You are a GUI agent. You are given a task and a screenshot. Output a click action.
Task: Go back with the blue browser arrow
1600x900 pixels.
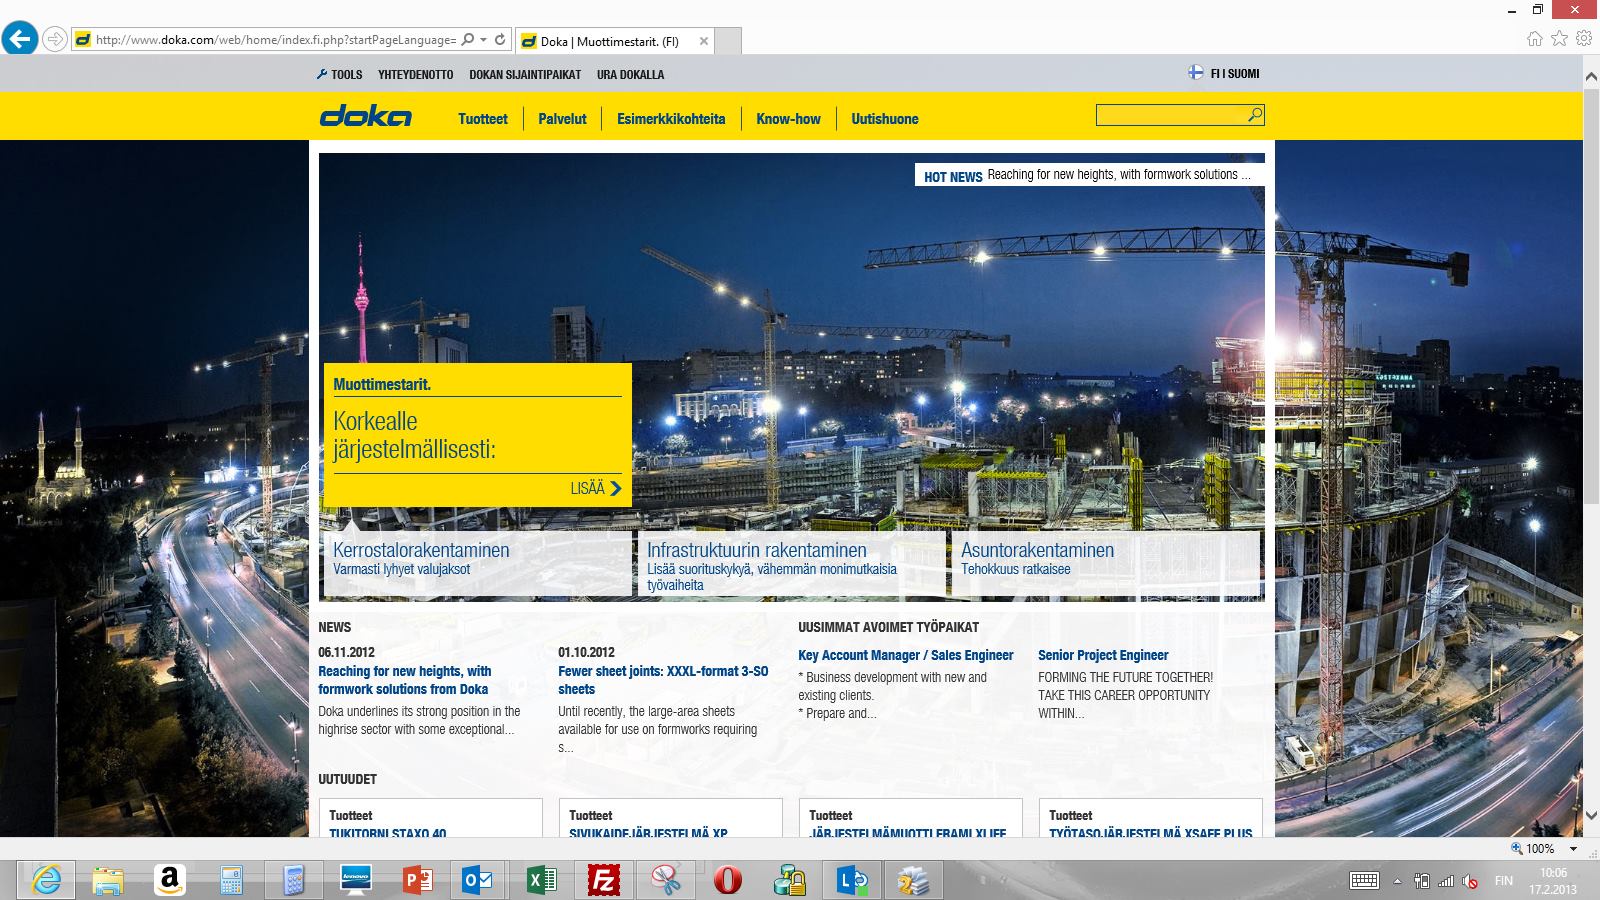click(20, 39)
